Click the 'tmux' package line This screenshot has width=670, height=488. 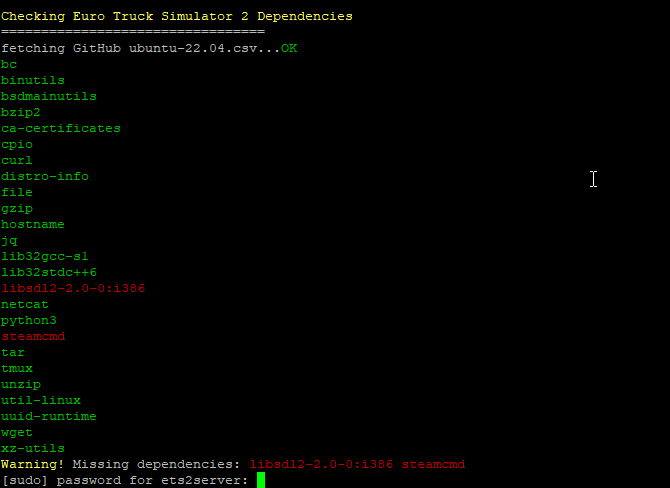click(17, 368)
